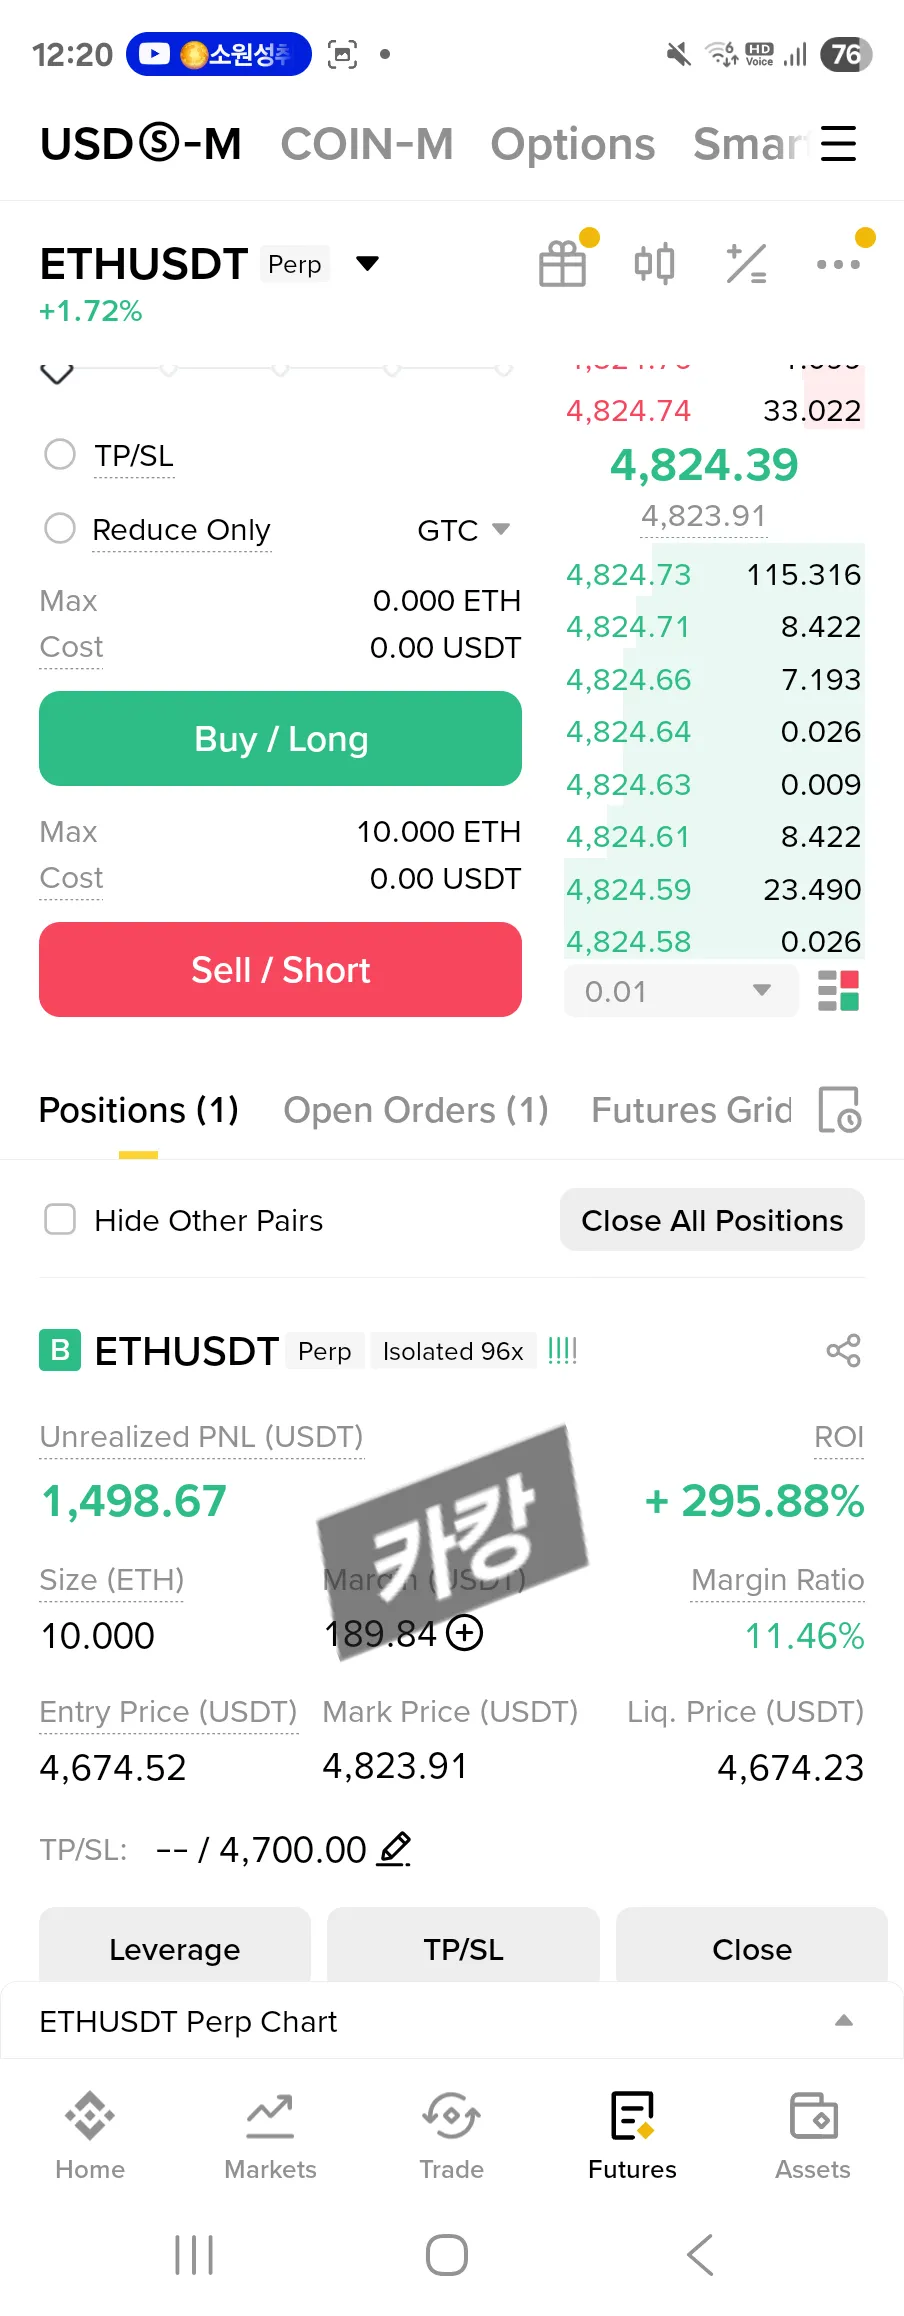Edit position TP/SL with pencil icon
The image size is (904, 2316).
pos(394,1849)
